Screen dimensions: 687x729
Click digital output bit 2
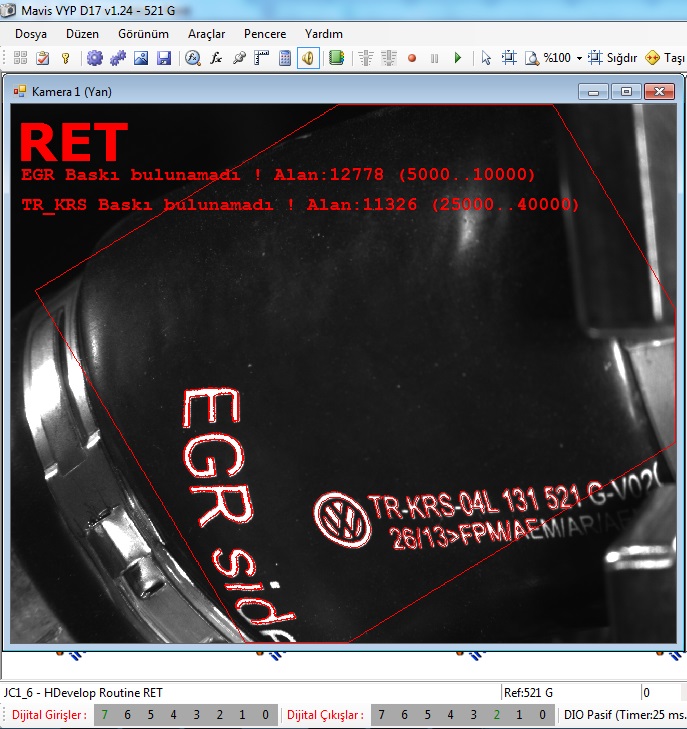[496, 715]
